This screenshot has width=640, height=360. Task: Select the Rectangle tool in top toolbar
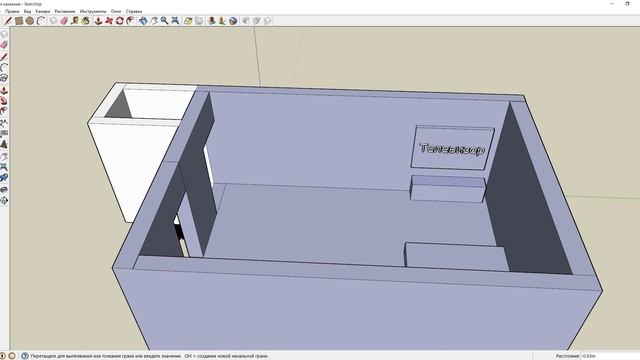[19, 20]
